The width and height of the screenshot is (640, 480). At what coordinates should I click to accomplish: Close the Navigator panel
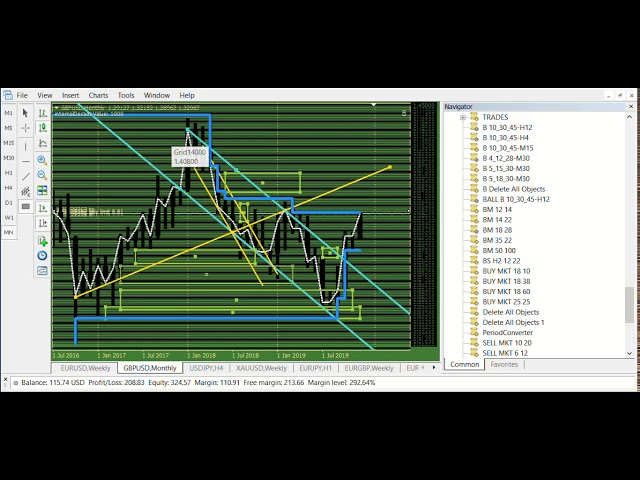tap(632, 106)
